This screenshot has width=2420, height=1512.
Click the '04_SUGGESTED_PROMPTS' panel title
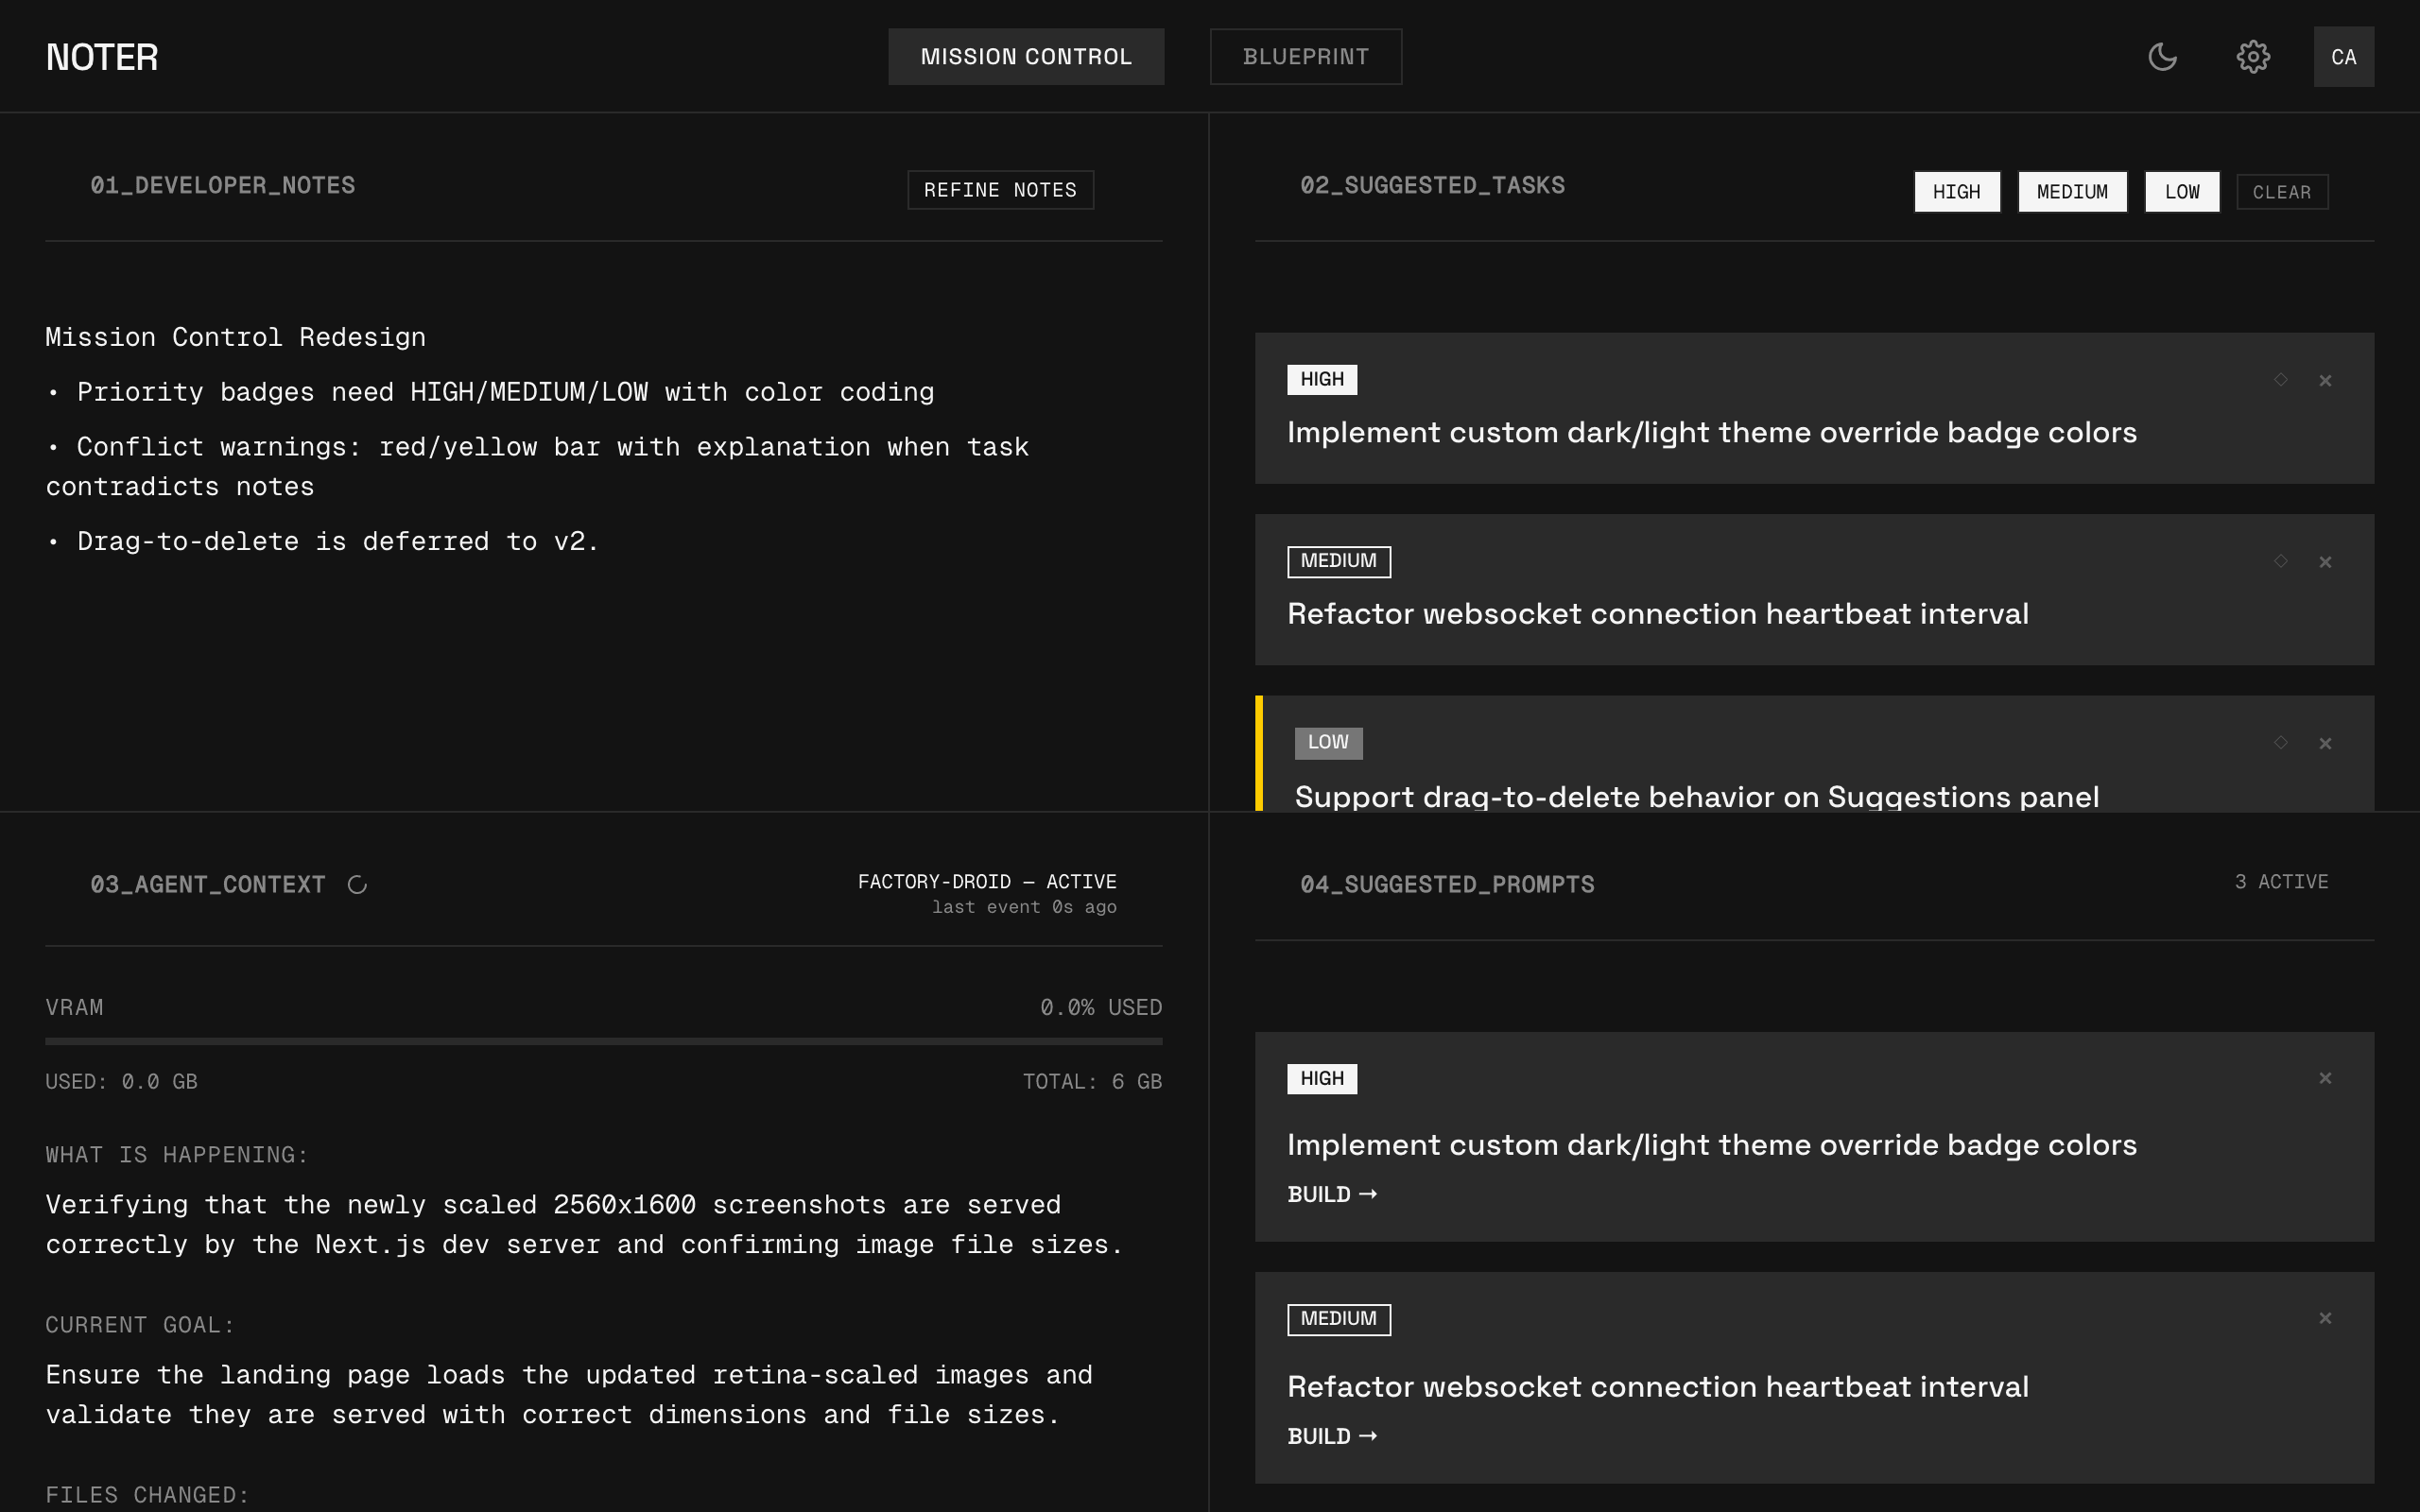tap(1447, 885)
